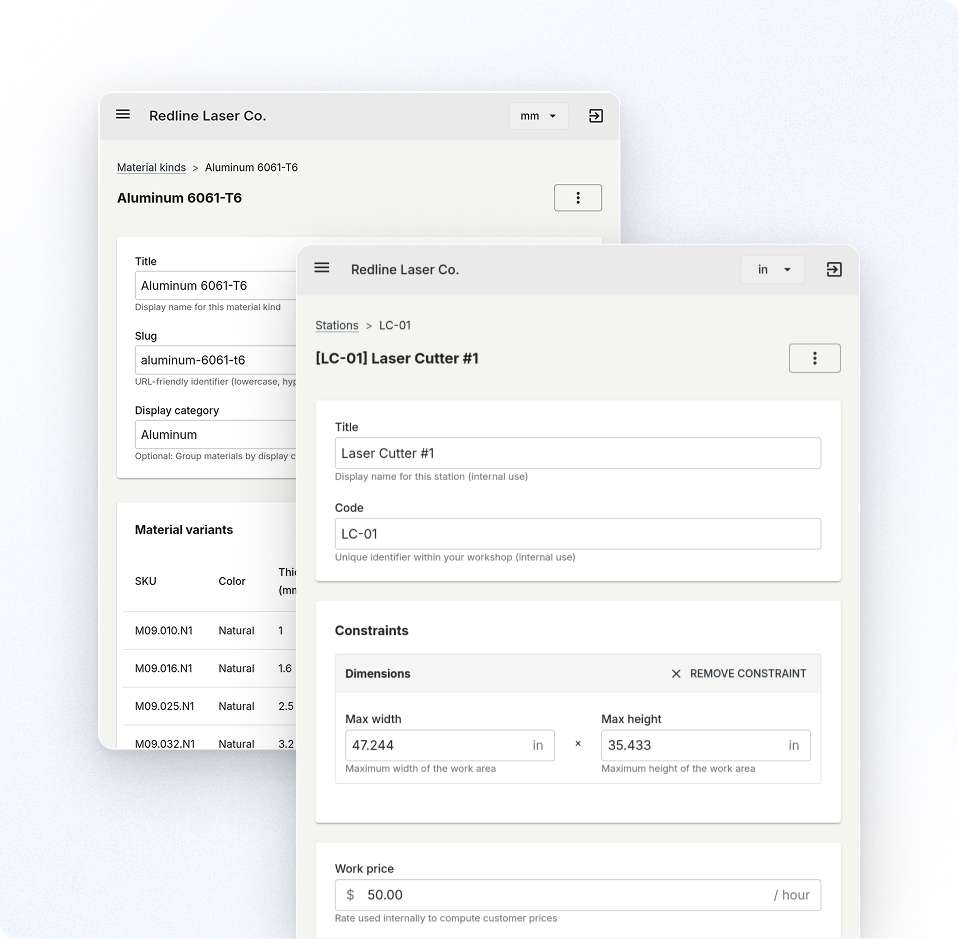Click the Max height input field
The height and width of the screenshot is (939, 959).
pyautogui.click(x=691, y=746)
